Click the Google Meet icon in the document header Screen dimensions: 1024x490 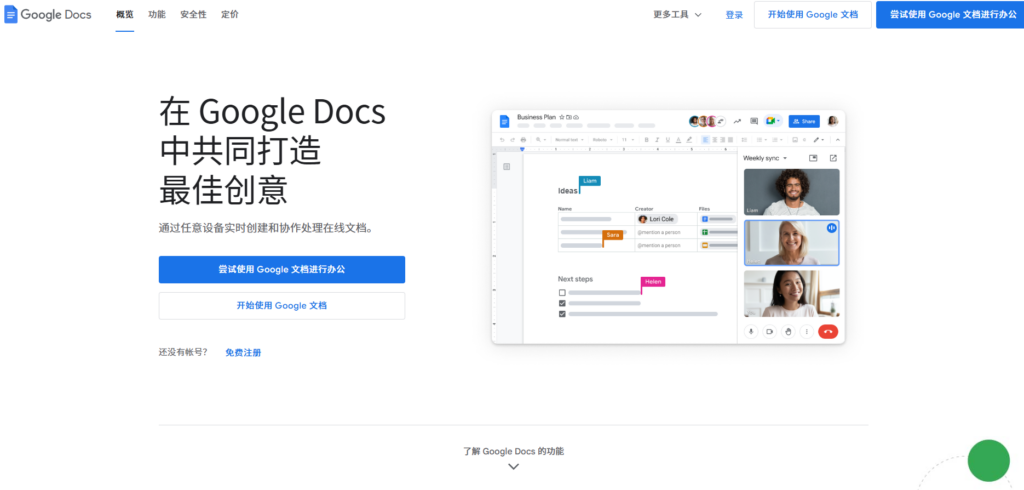click(x=772, y=121)
